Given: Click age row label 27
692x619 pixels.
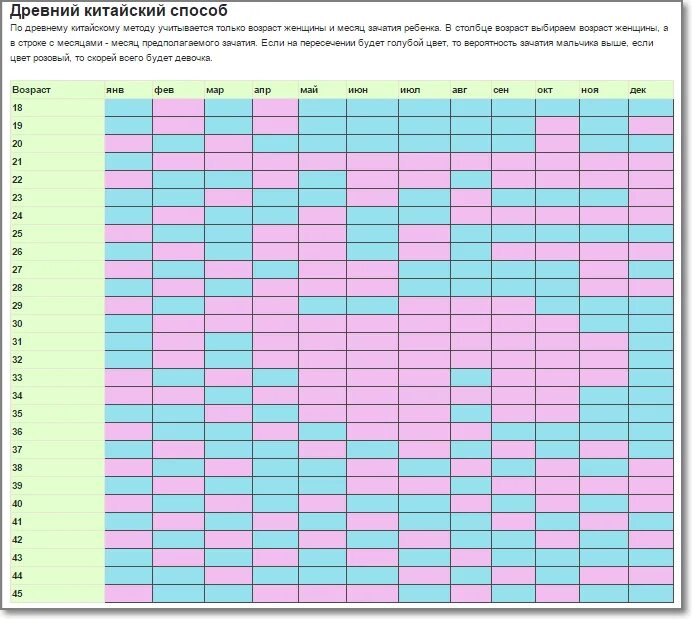Looking at the screenshot, I should click(17, 270).
